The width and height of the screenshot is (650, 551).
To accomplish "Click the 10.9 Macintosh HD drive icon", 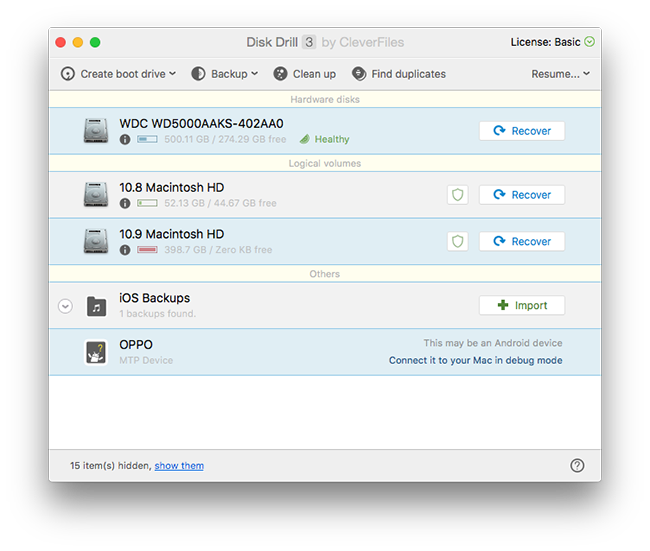I will coord(96,241).
